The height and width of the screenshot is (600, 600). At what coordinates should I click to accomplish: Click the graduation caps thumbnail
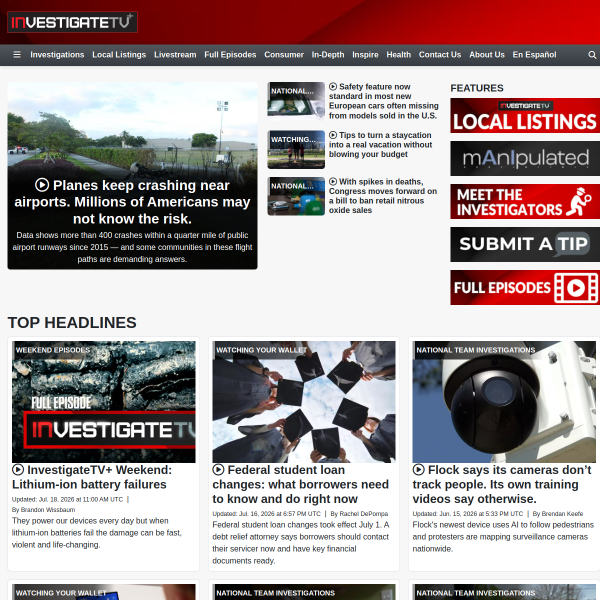click(304, 402)
